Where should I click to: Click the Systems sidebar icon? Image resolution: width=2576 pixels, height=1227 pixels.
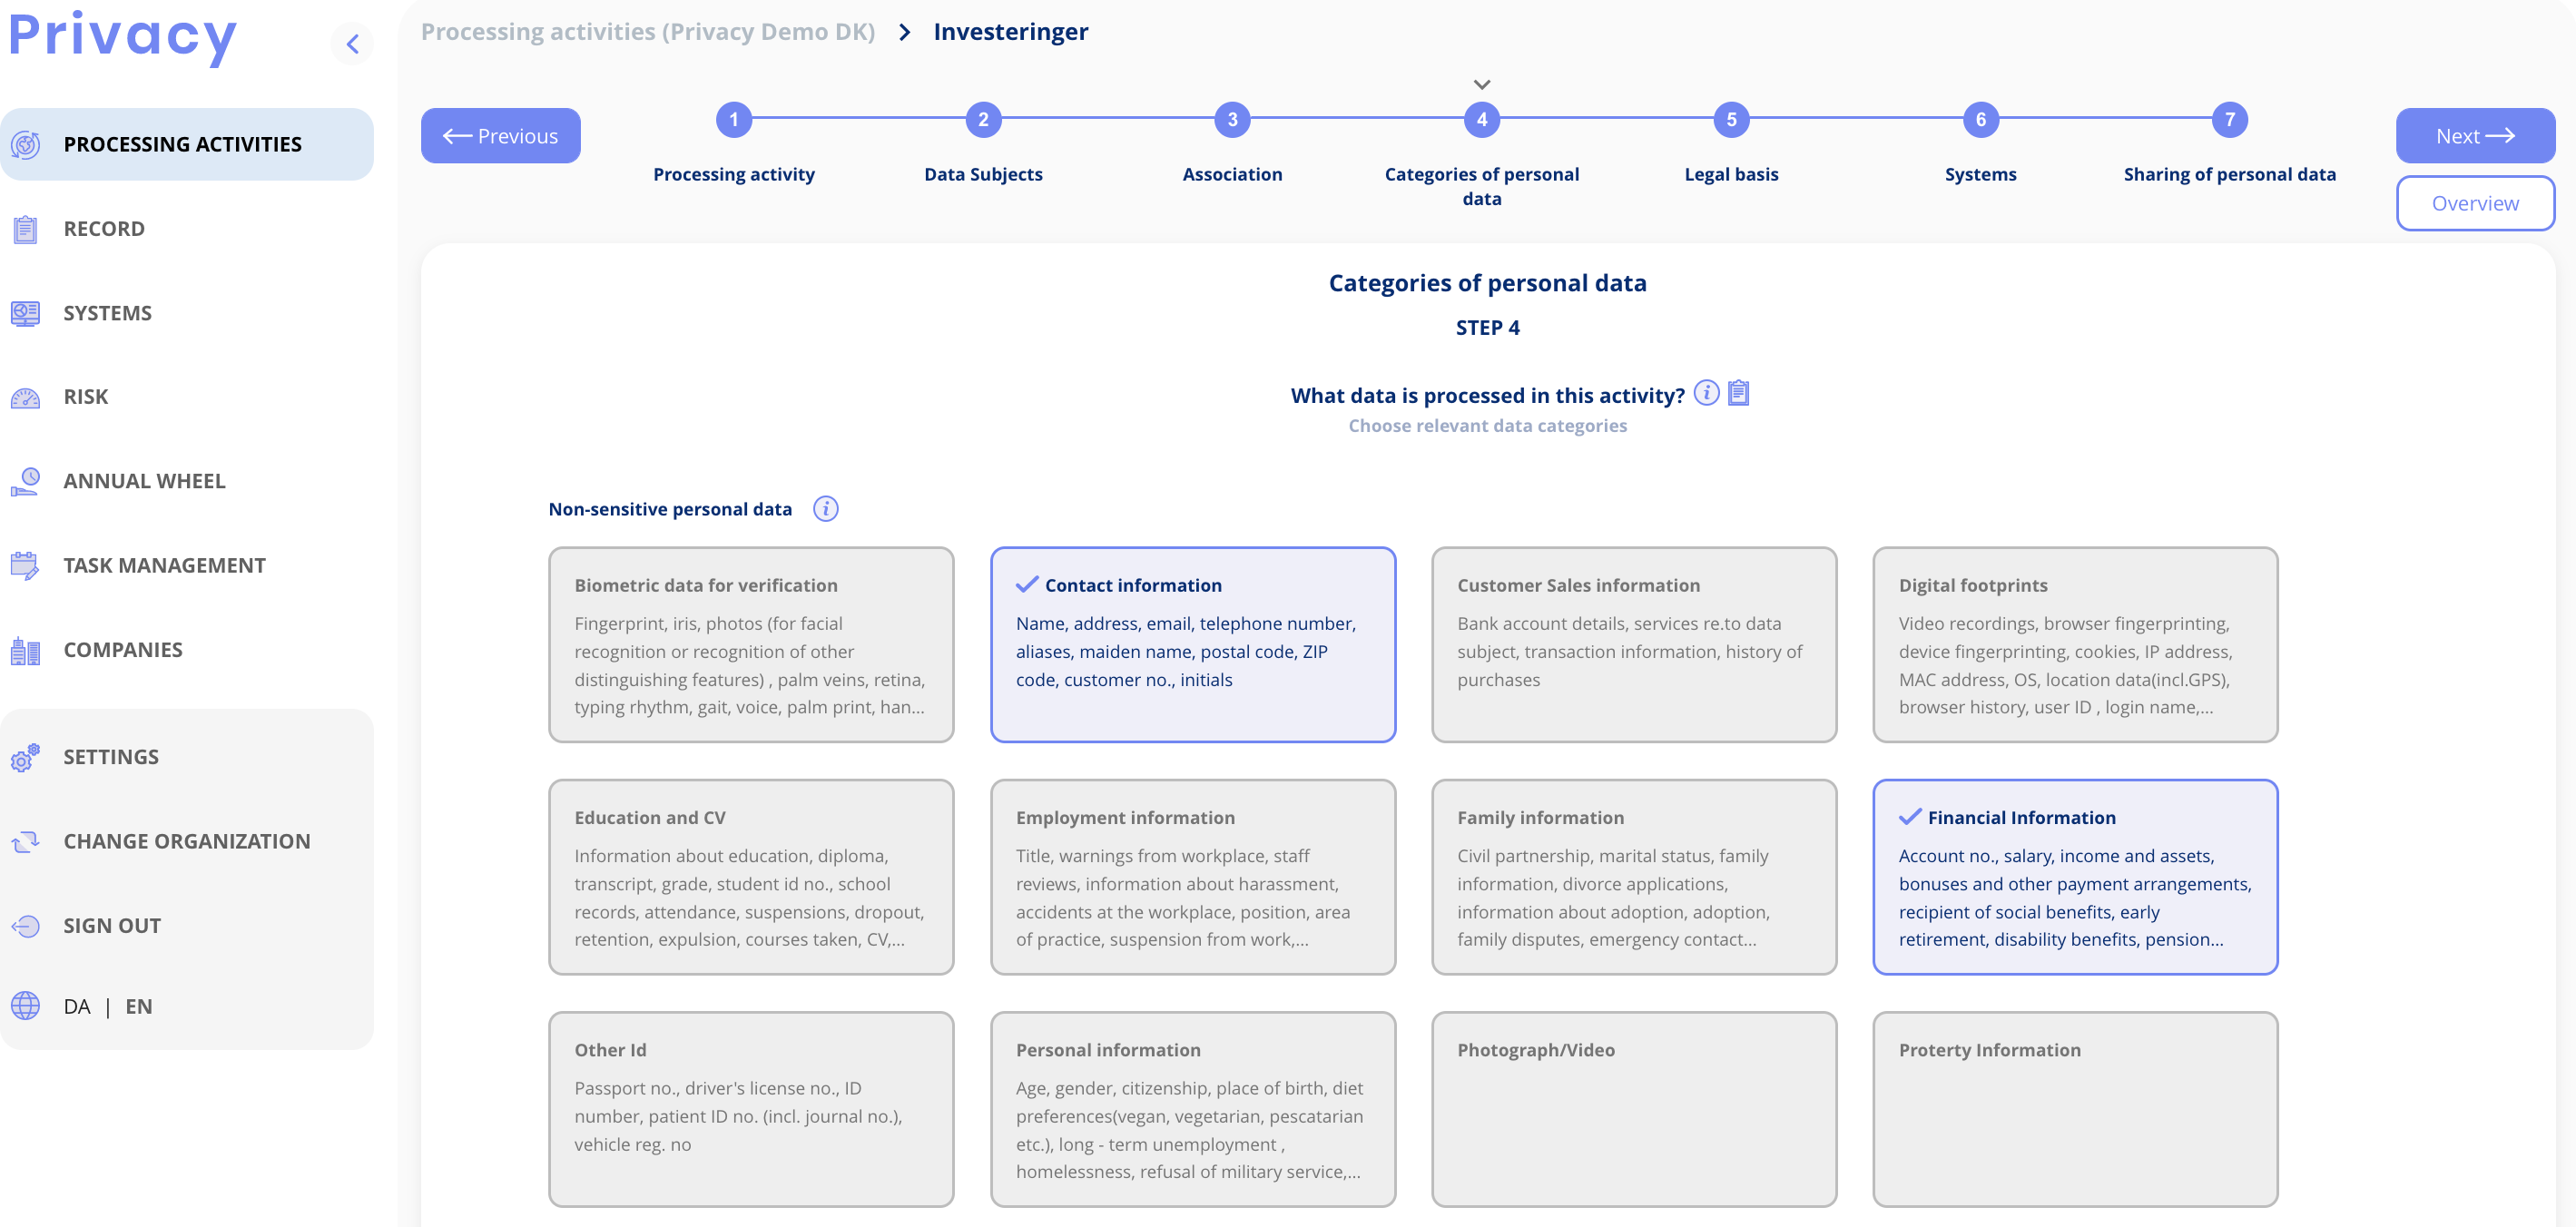click(26, 312)
